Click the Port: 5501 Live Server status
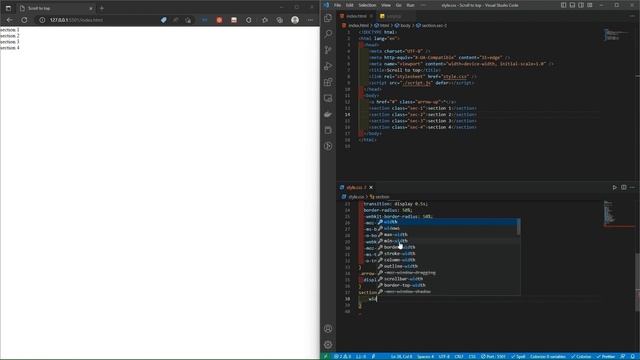Viewport: 640px width, 360px height. pyautogui.click(x=493, y=356)
